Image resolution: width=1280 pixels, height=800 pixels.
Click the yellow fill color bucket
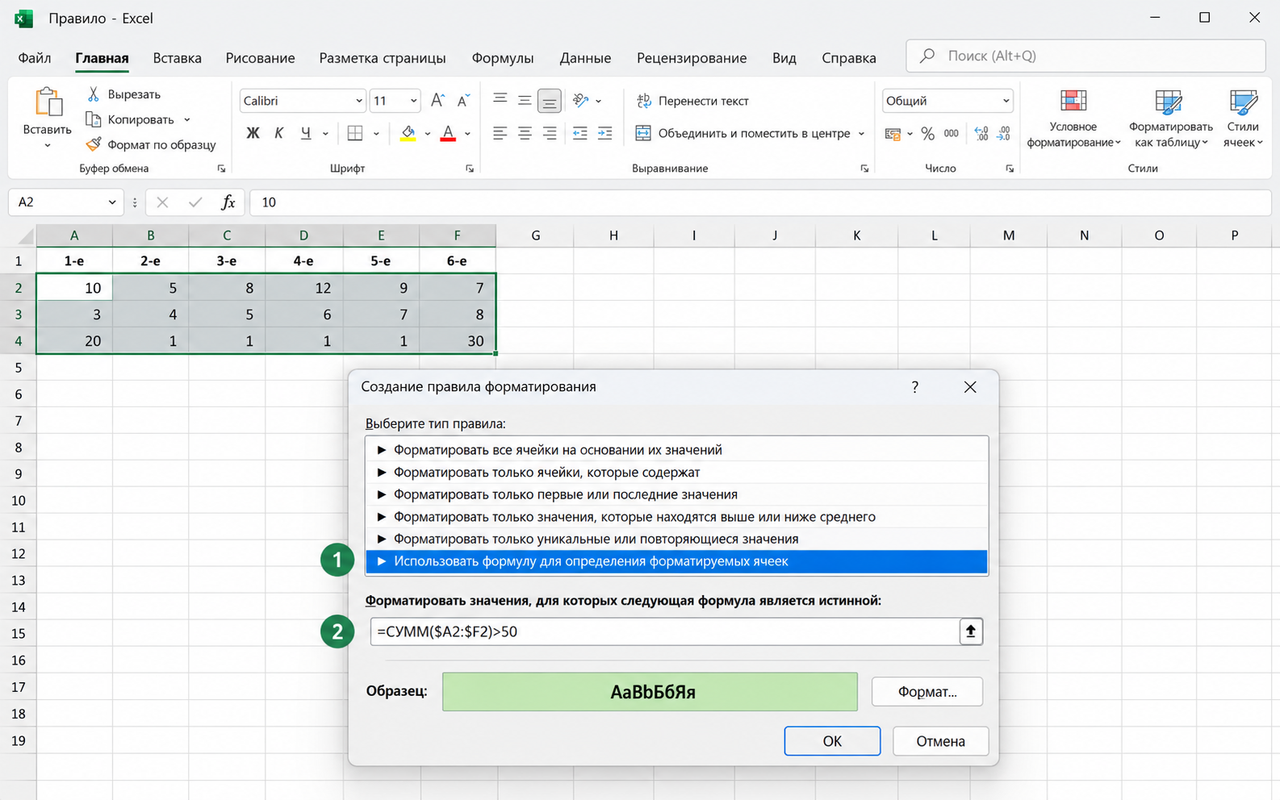[407, 133]
